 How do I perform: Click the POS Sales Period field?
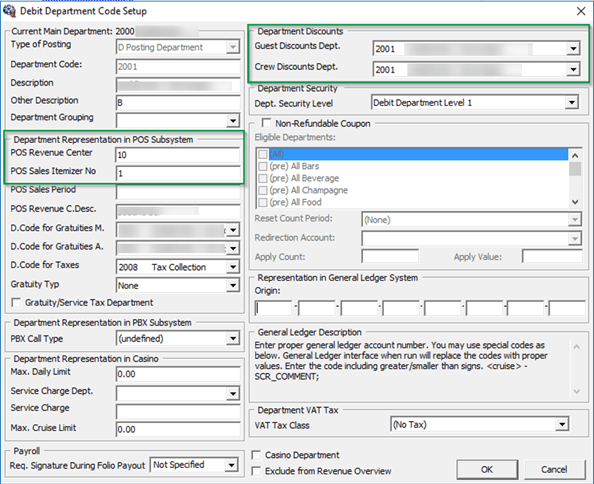(x=178, y=192)
